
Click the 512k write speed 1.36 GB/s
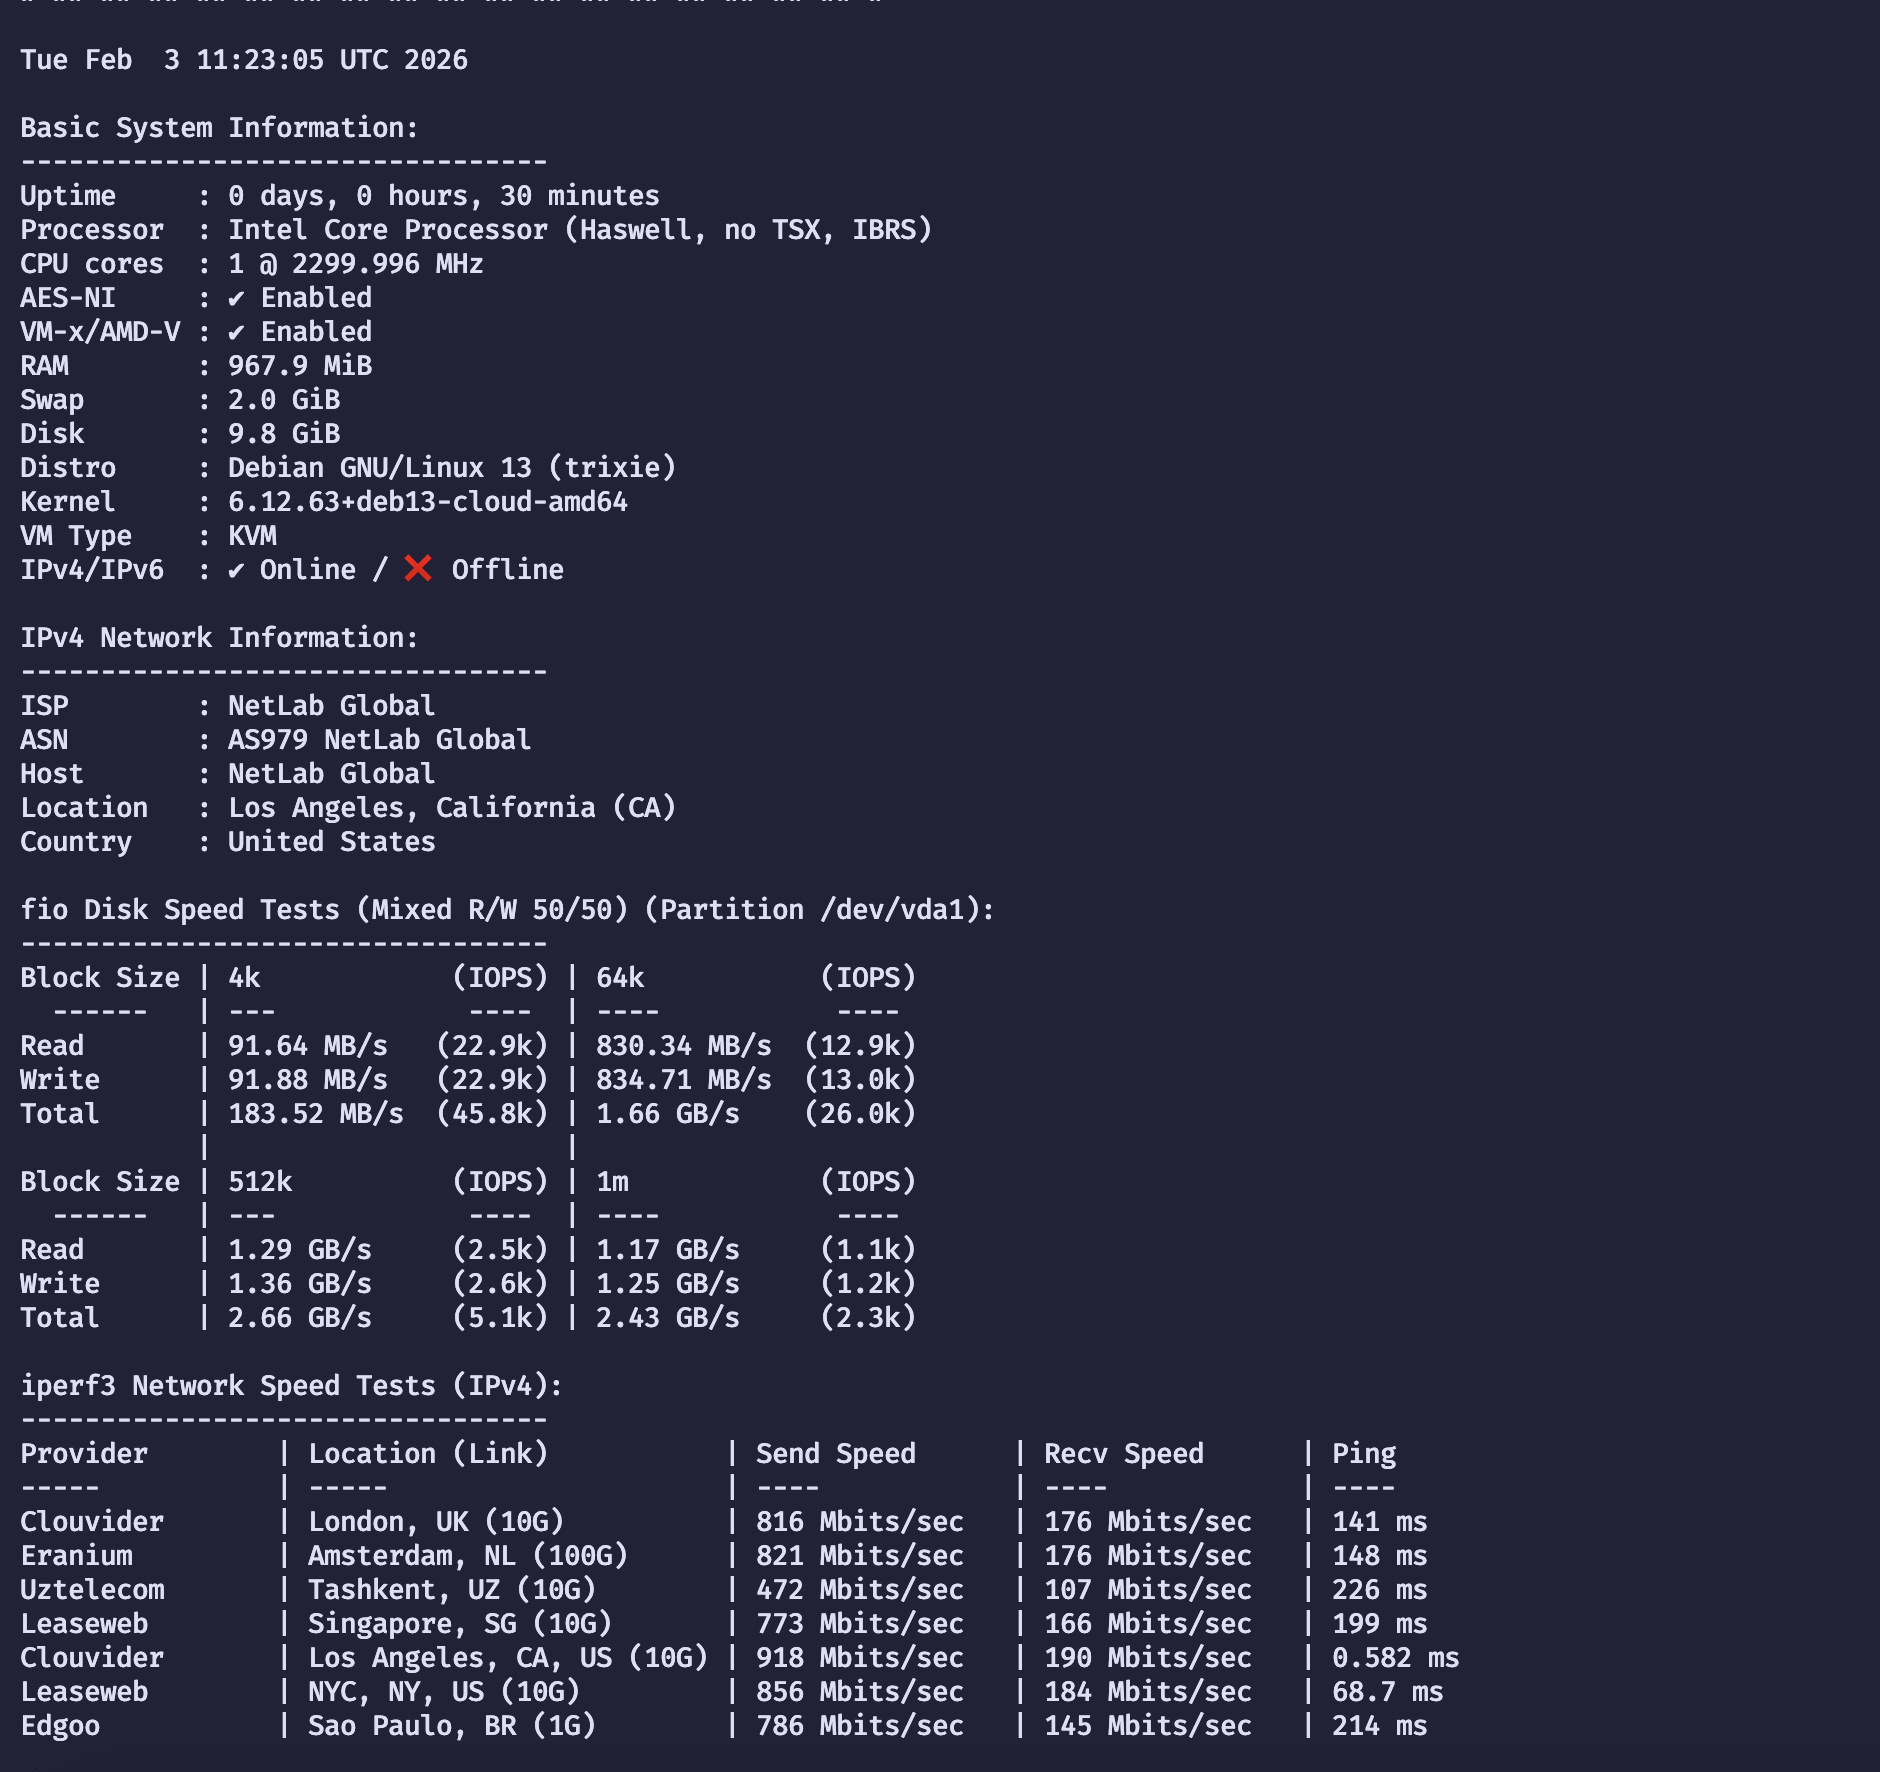click(x=300, y=1284)
